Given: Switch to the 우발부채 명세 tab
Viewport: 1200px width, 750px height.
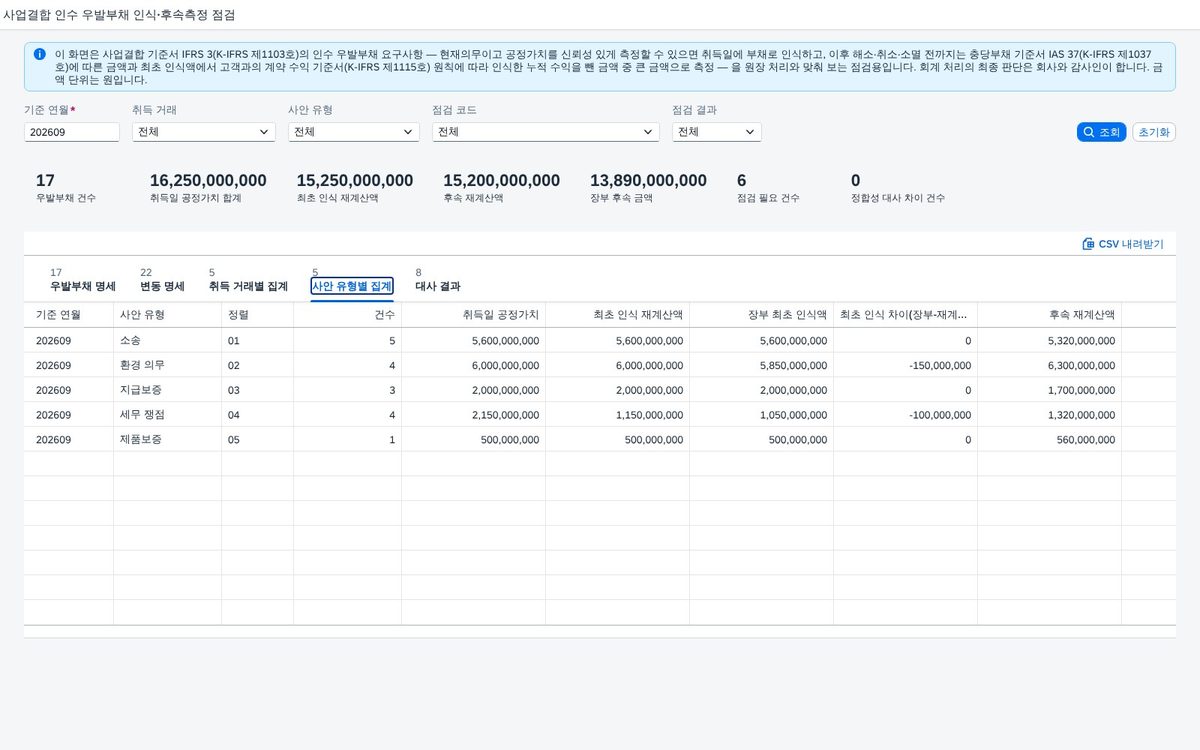Looking at the screenshot, I should pyautogui.click(x=83, y=286).
